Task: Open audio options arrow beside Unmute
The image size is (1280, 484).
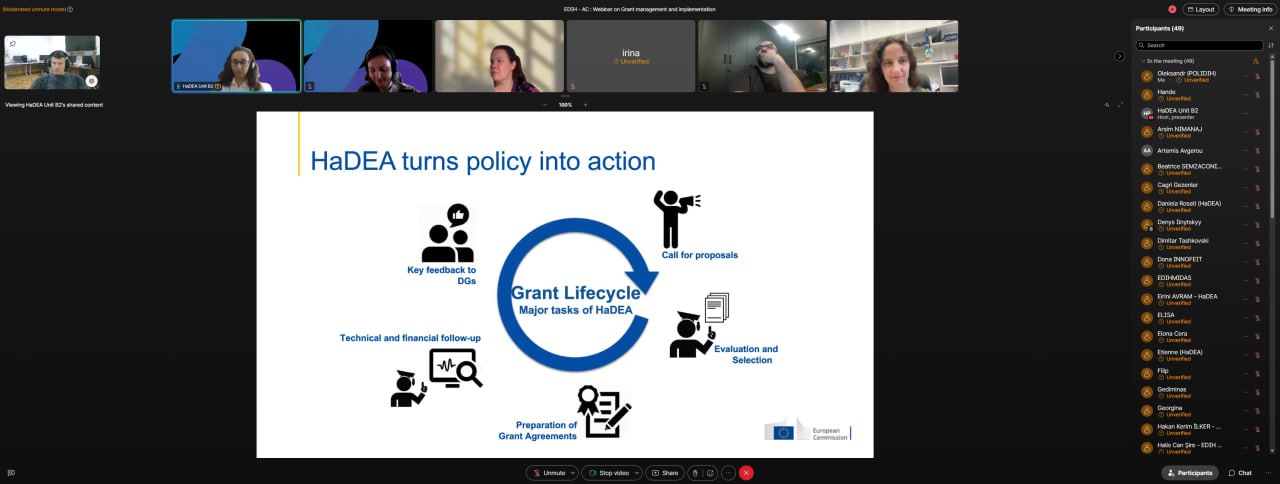Action: pos(573,473)
